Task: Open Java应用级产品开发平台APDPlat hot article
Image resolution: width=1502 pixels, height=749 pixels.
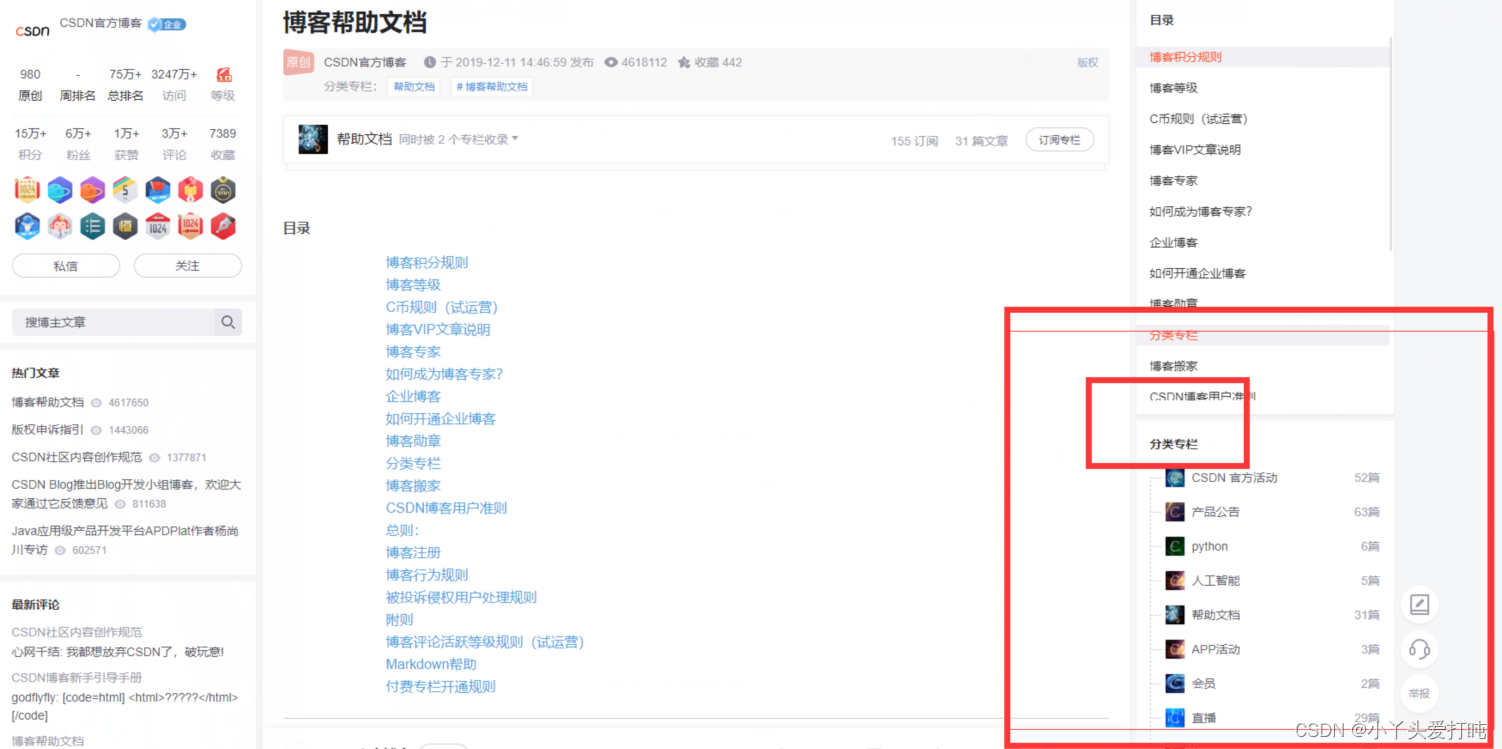Action: tap(125, 540)
